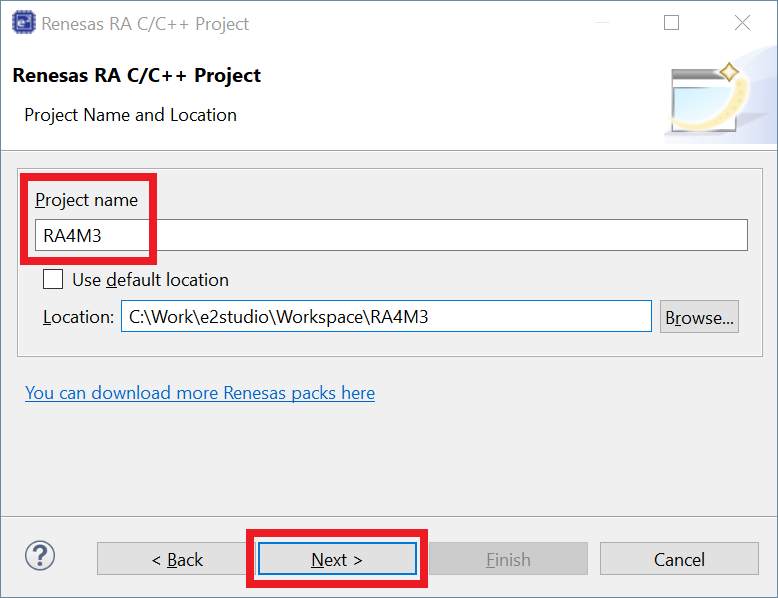
Task: Tick the Use default location checkbox box
Action: tap(54, 279)
